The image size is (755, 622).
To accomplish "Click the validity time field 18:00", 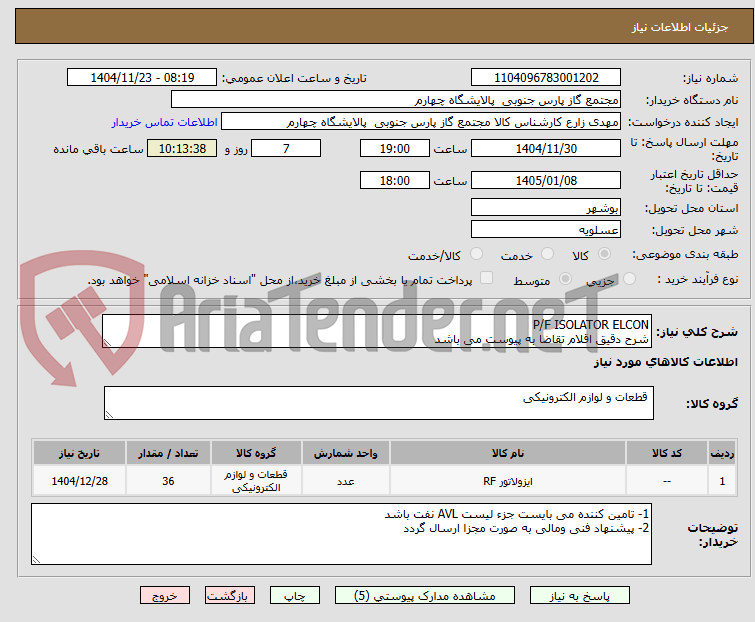I will coord(395,180).
